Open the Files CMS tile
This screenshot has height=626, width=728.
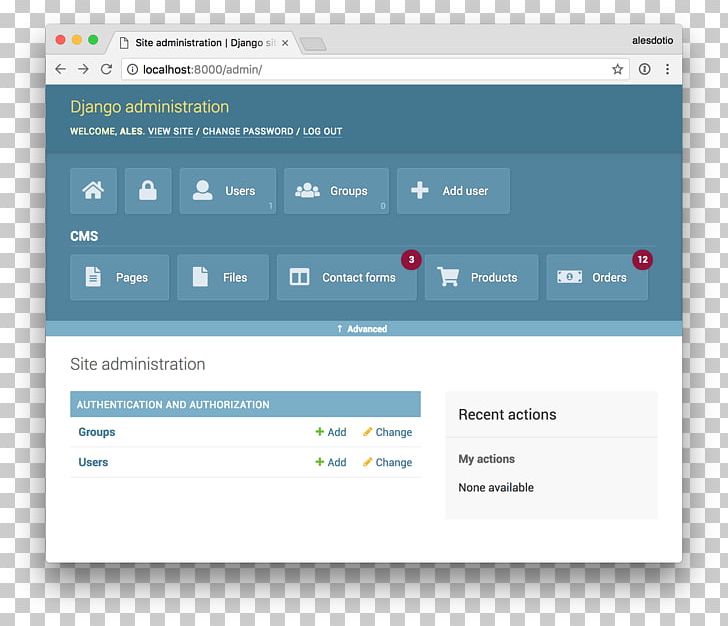pos(223,277)
